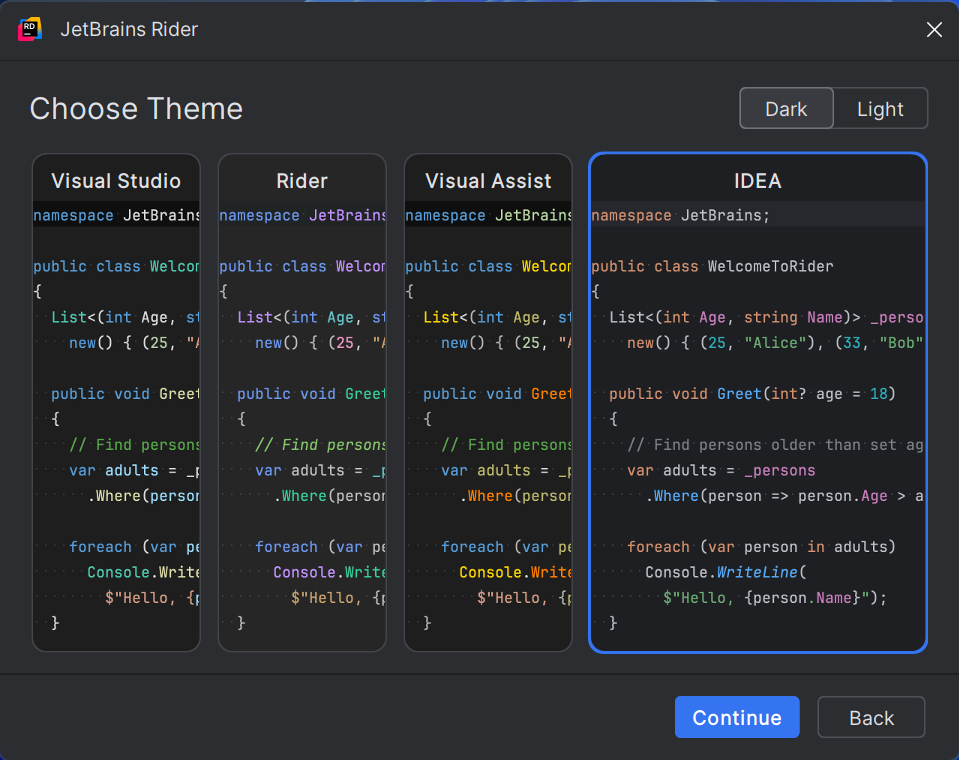Click the Choose Theme heading
Screen dimensions: 959x760
point(136,109)
